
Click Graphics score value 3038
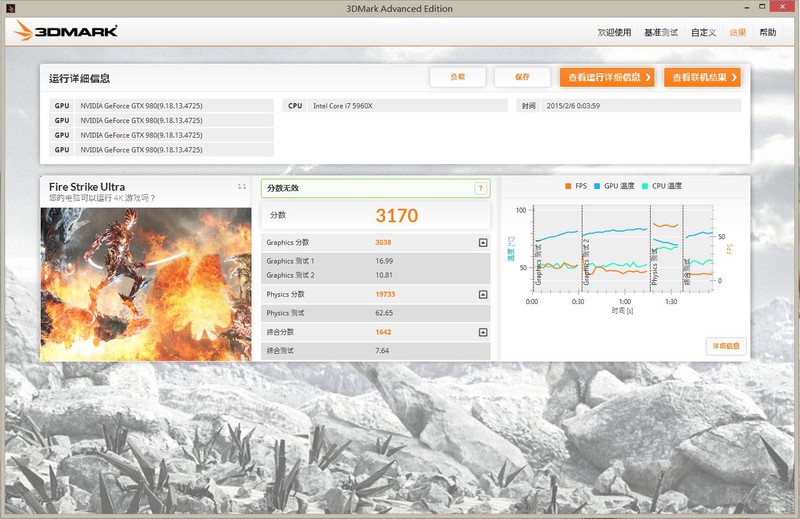point(383,242)
